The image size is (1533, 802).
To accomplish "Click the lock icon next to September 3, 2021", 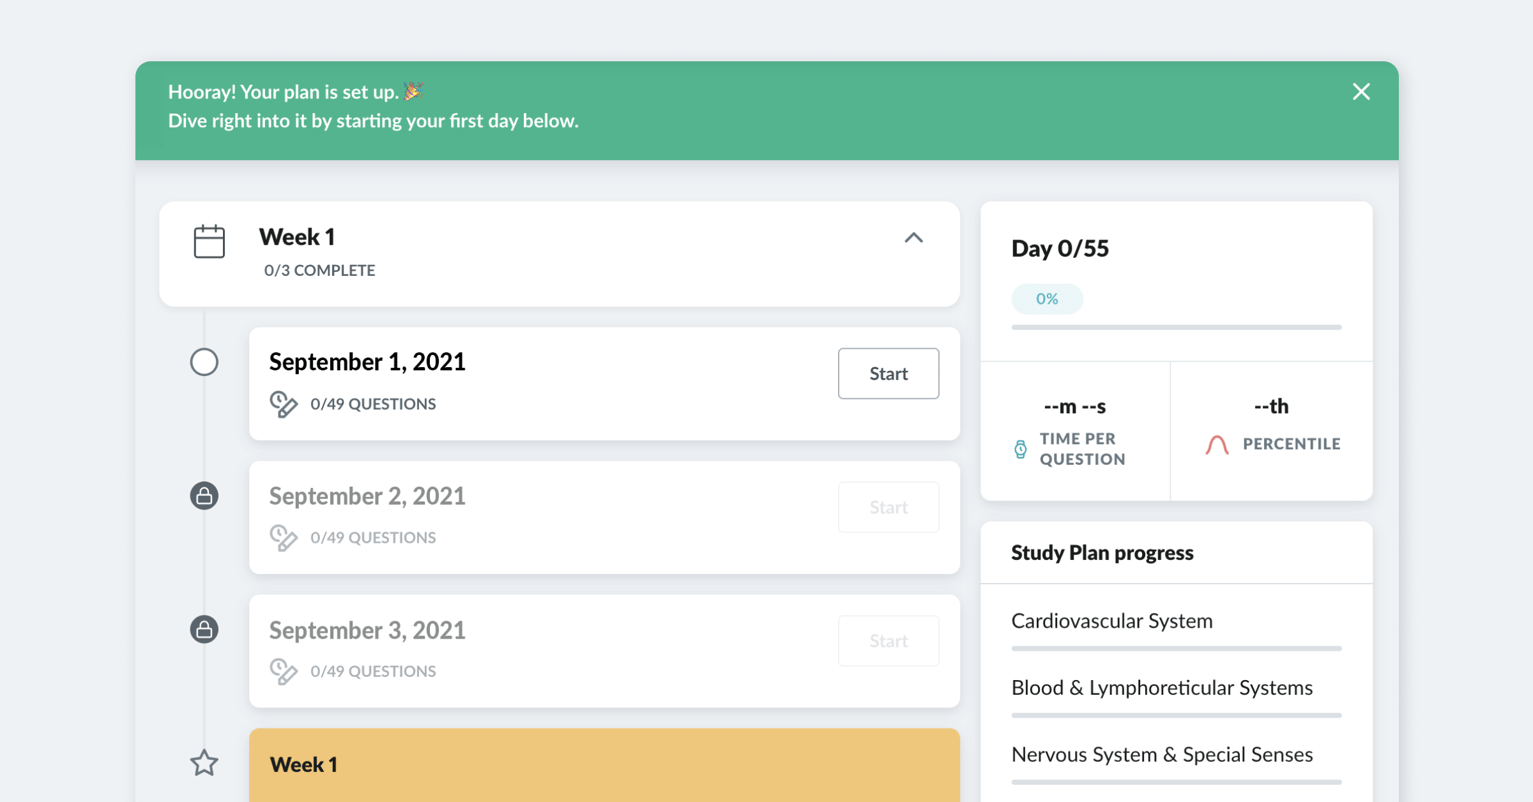I will (x=204, y=629).
